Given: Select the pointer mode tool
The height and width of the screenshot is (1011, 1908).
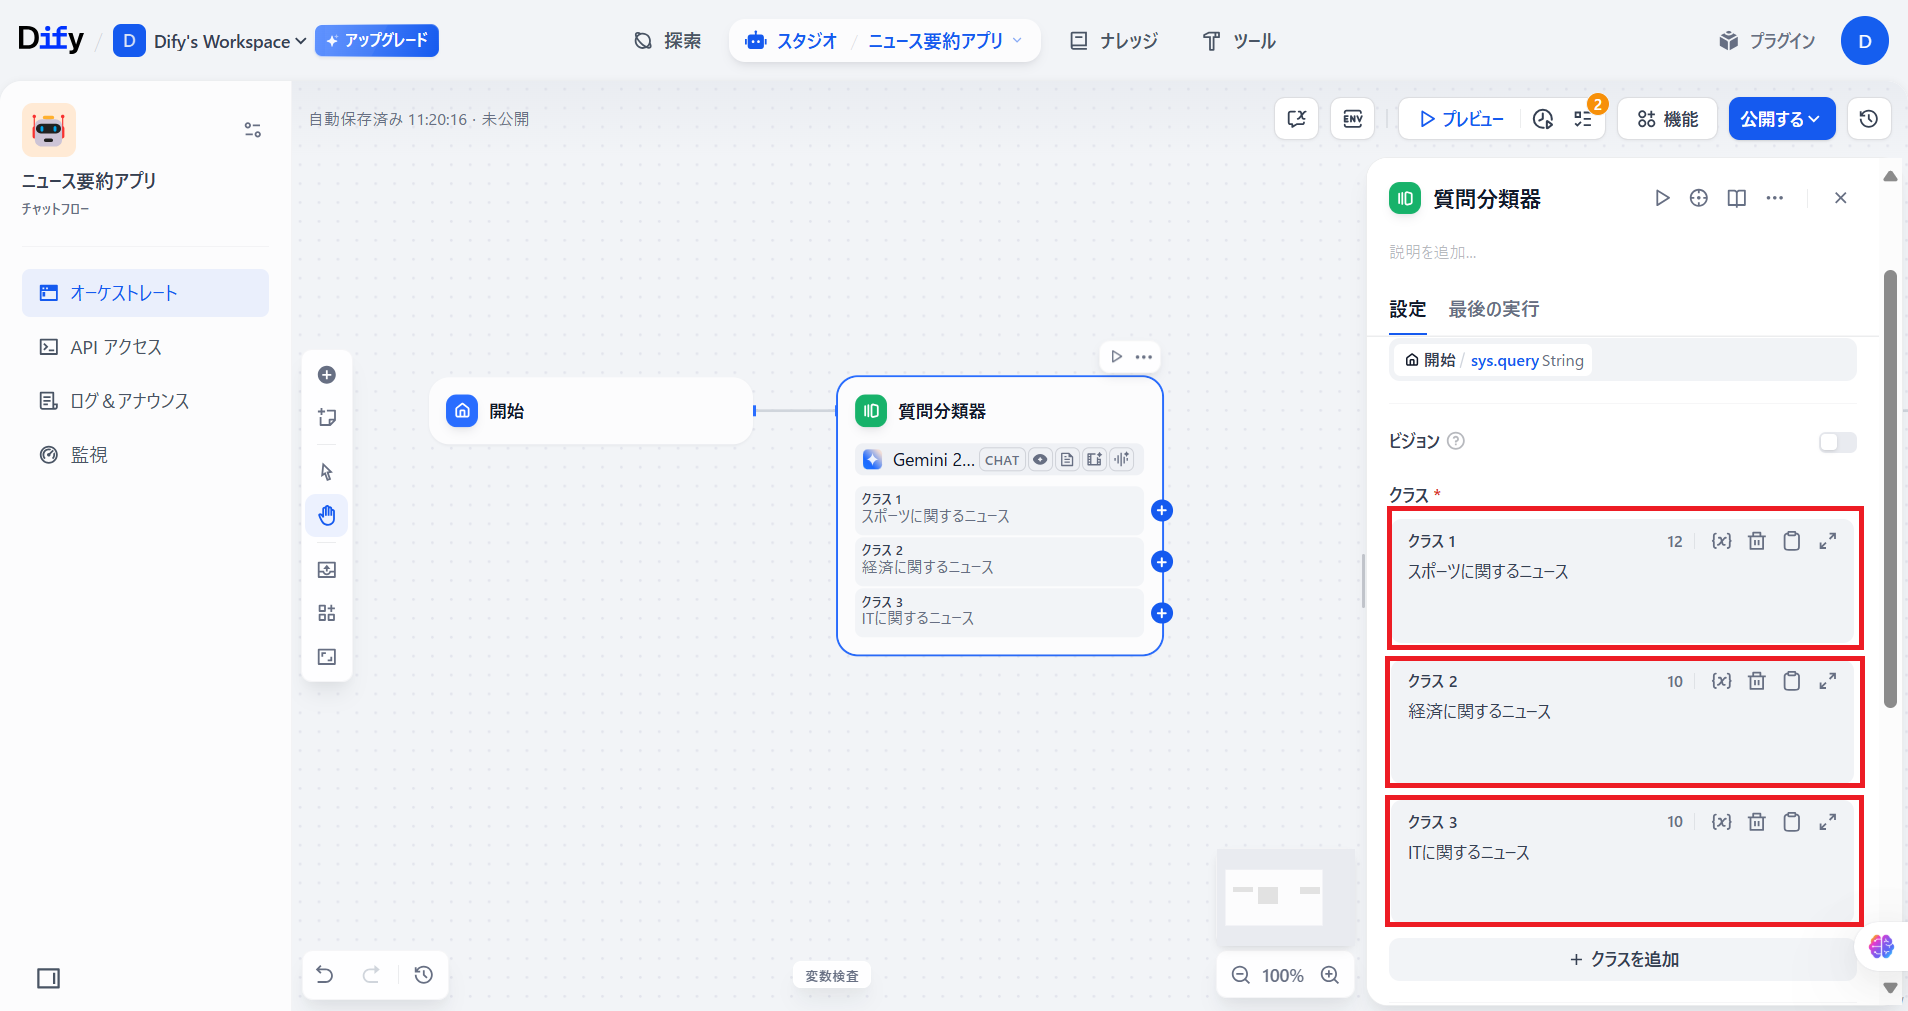Looking at the screenshot, I should coord(327,472).
